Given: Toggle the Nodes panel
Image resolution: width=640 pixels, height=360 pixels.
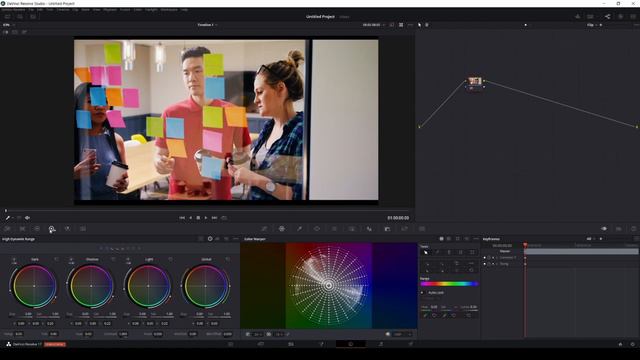Looking at the screenshot, I should click(x=608, y=17).
